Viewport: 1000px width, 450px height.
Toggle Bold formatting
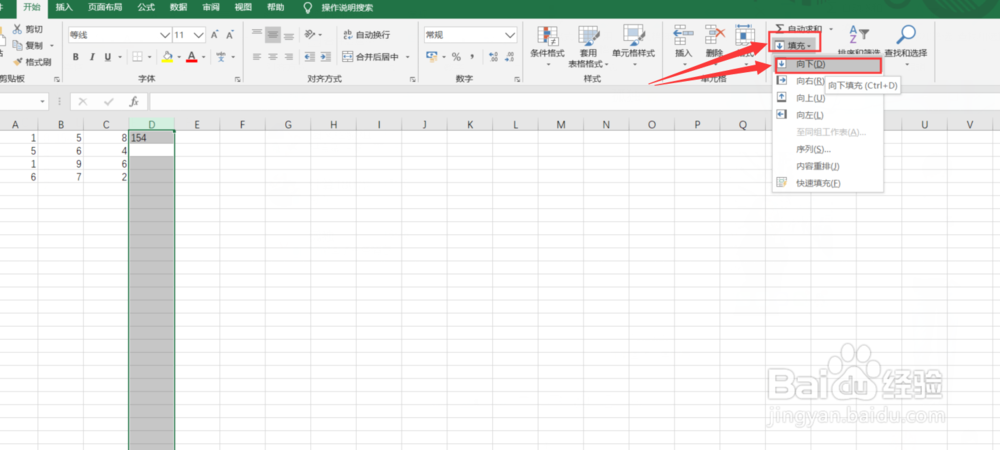click(x=75, y=57)
